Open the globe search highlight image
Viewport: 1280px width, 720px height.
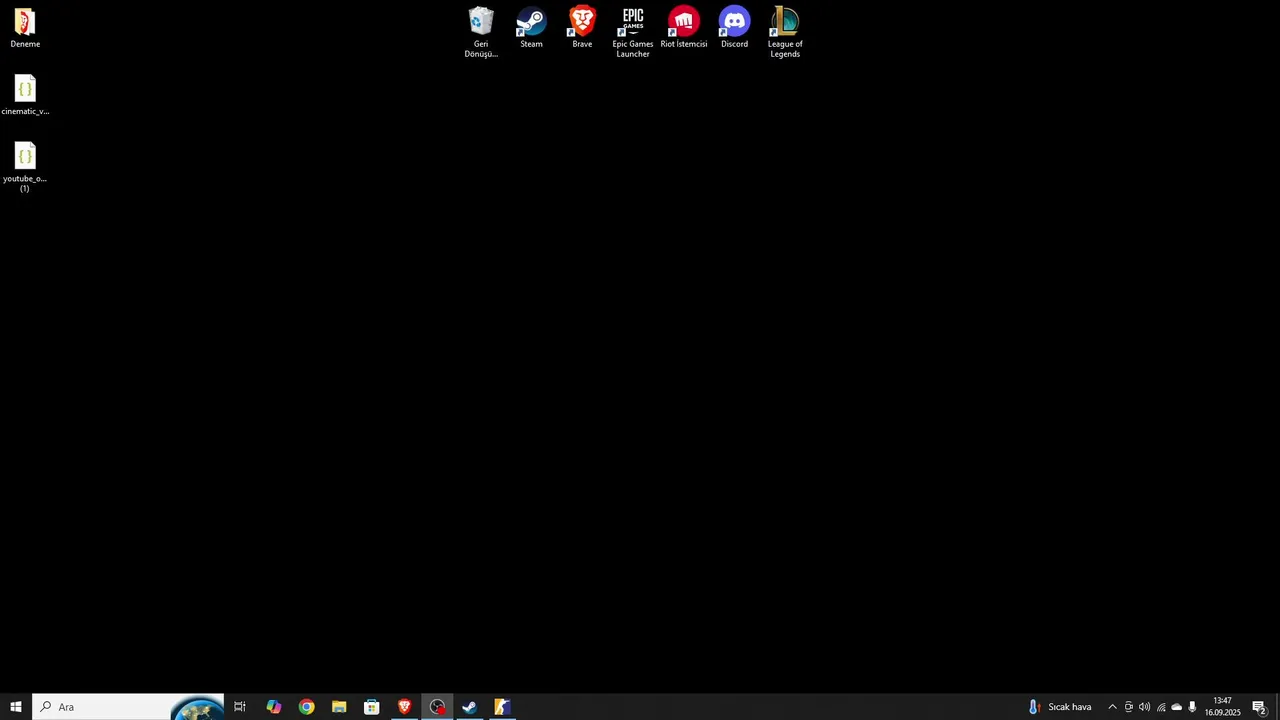pyautogui.click(x=197, y=708)
